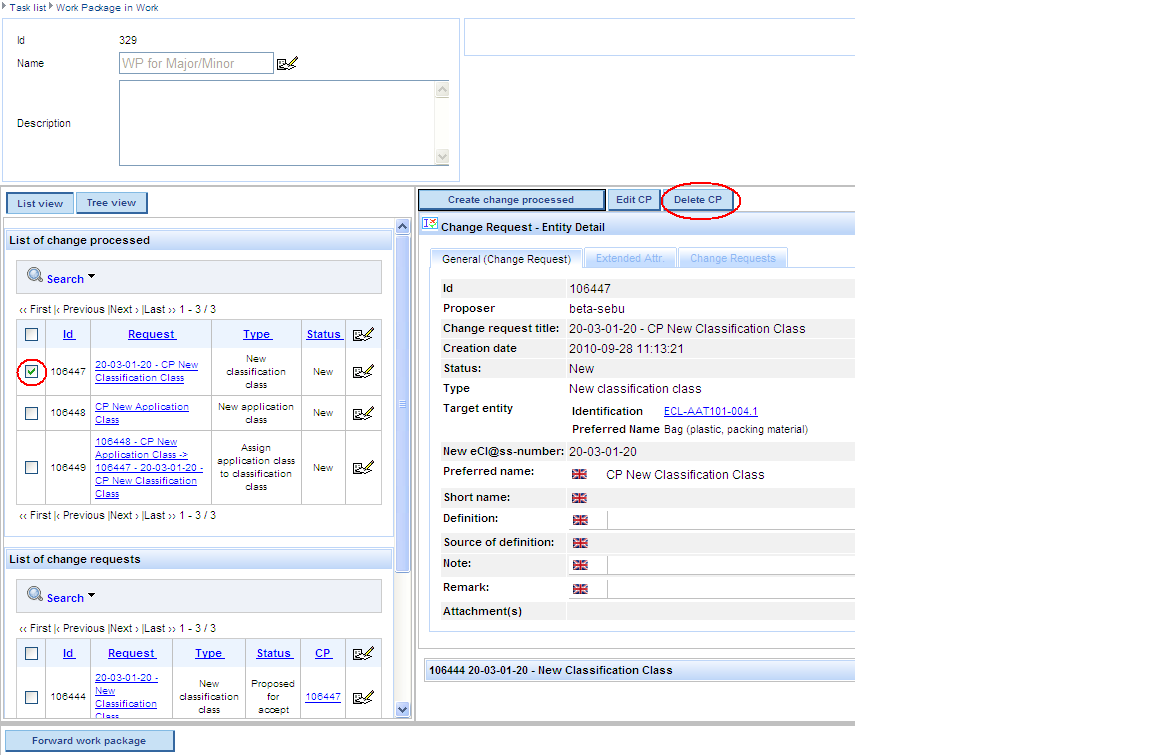Screen dimensions: 1164x755
Task: Click edit icon in row 106448
Action: click(363, 413)
